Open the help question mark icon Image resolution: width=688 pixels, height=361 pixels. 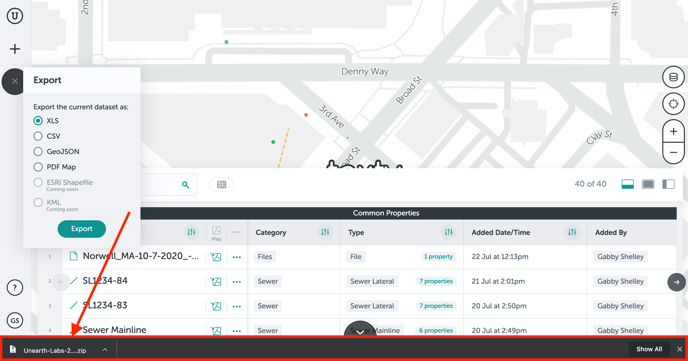click(15, 288)
